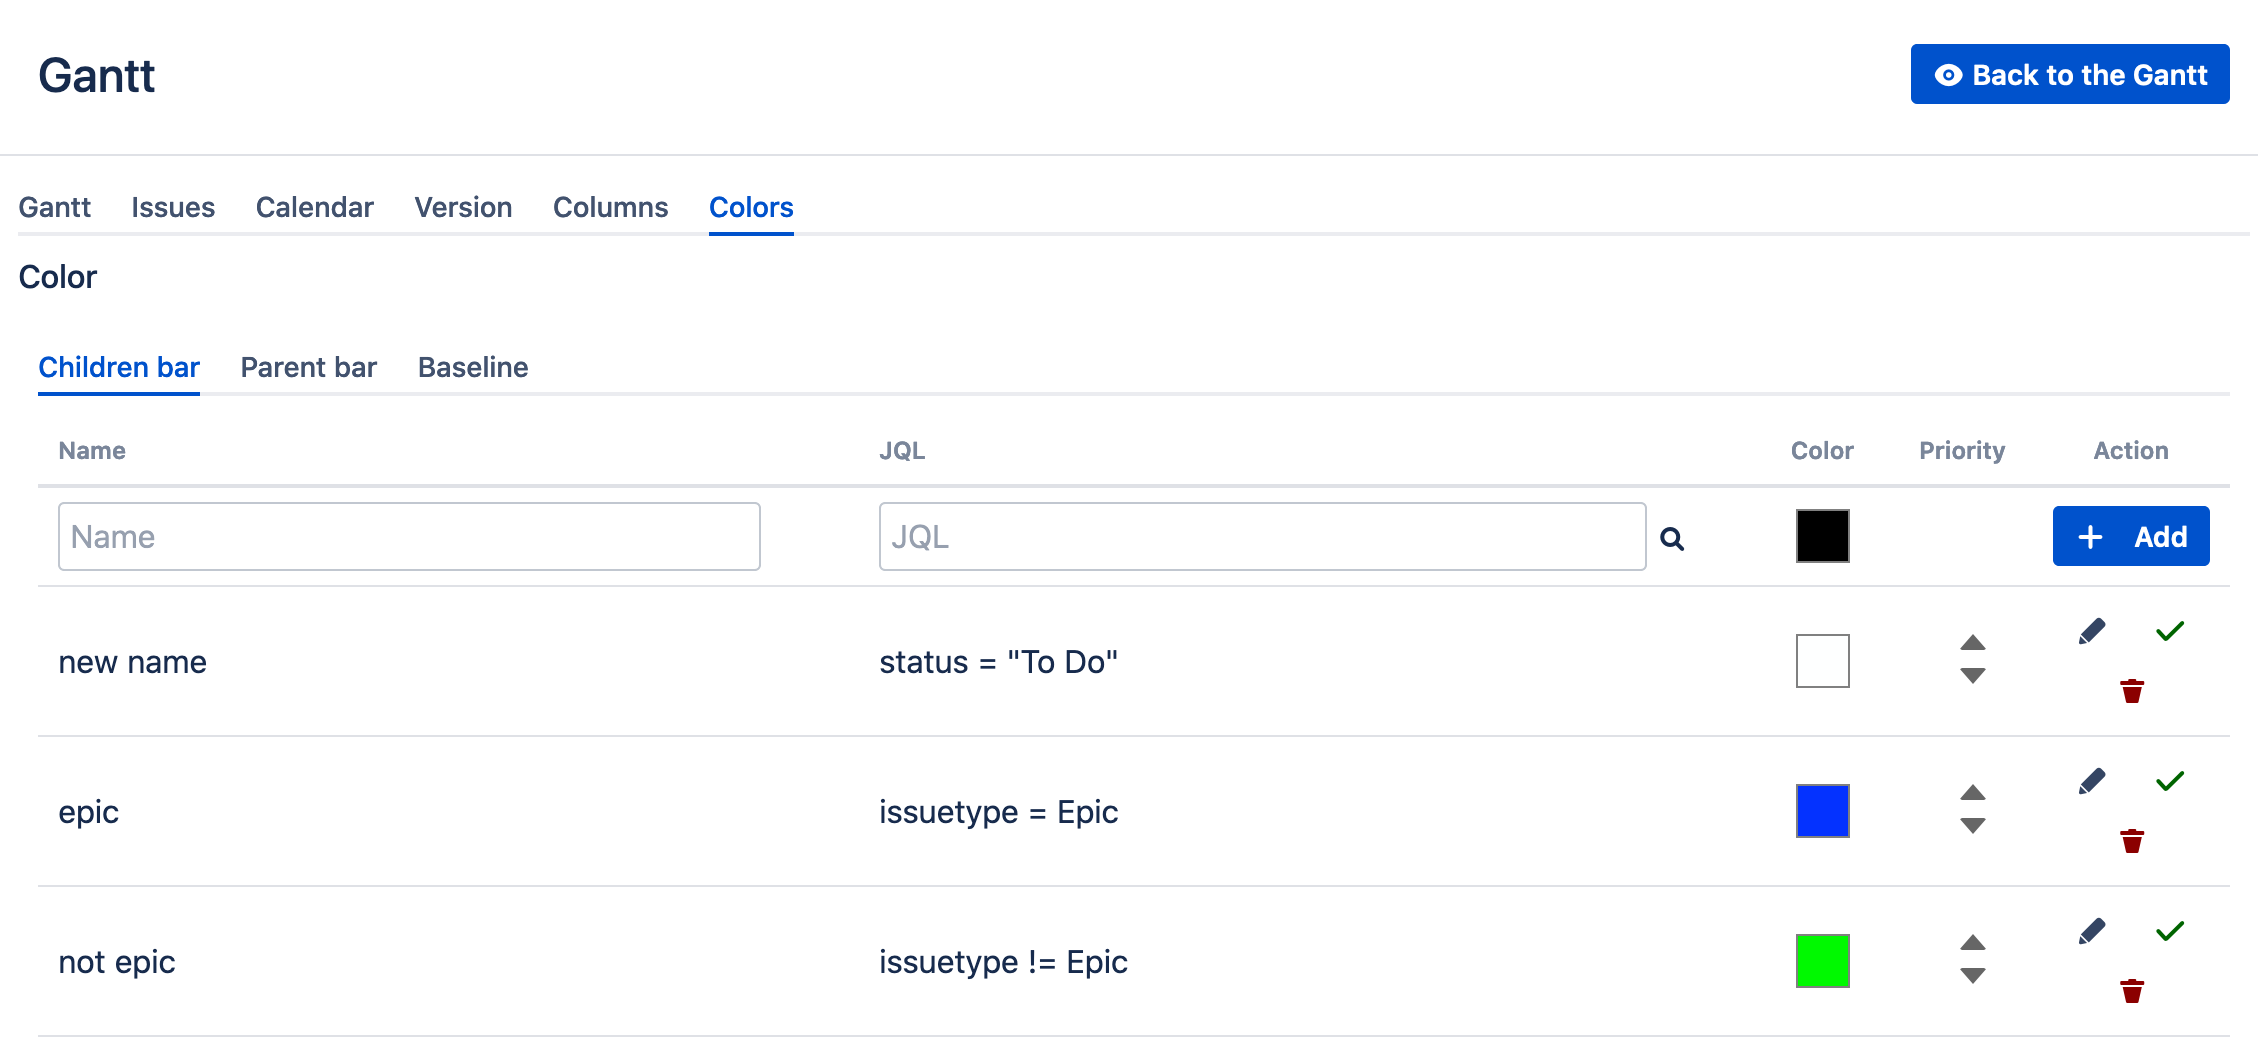Raise priority of the 'epic' rule

1973,793
